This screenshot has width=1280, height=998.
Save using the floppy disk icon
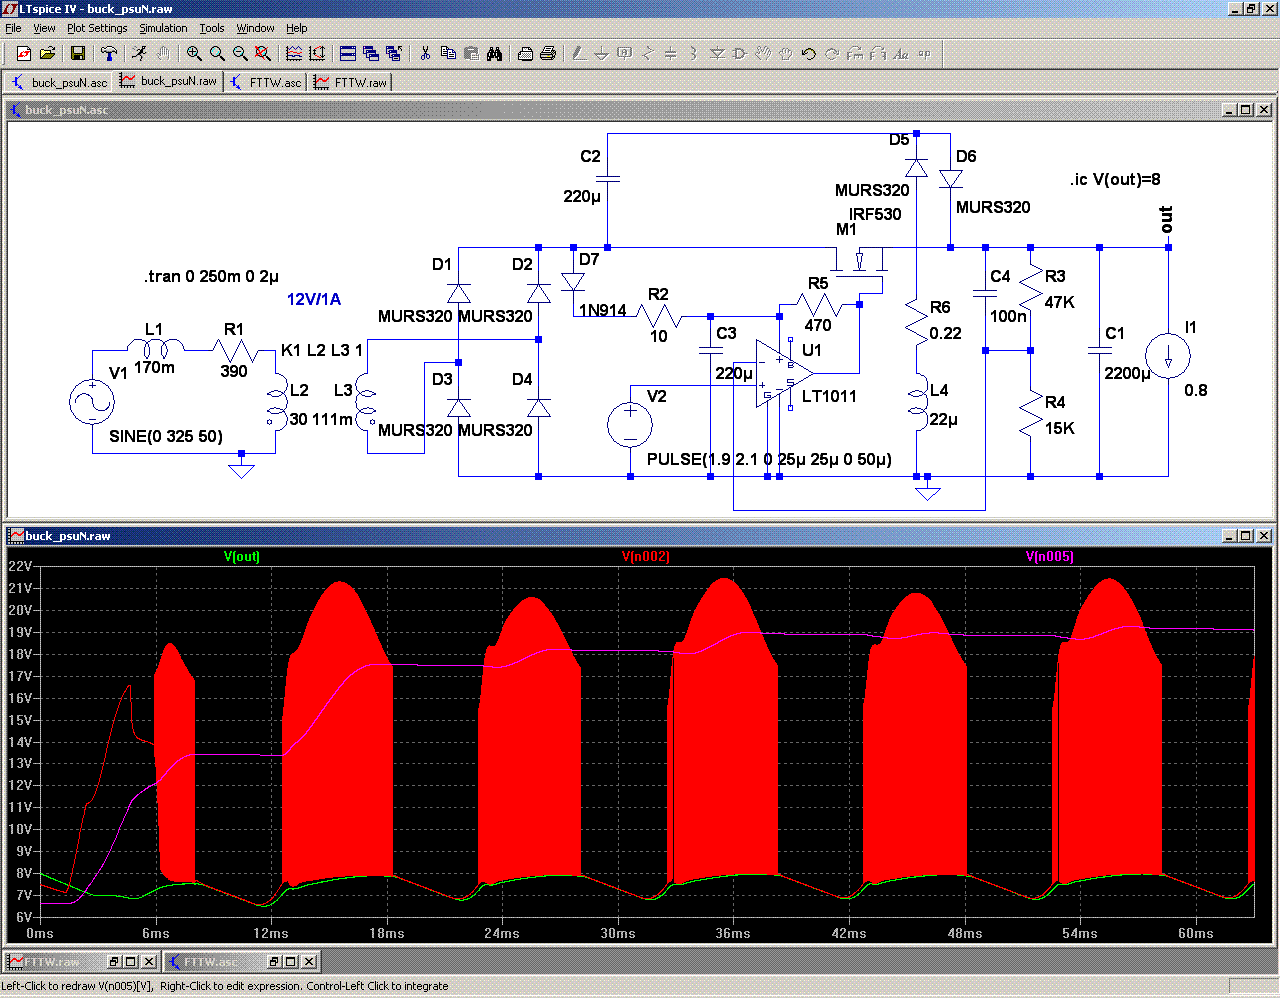tap(78, 54)
